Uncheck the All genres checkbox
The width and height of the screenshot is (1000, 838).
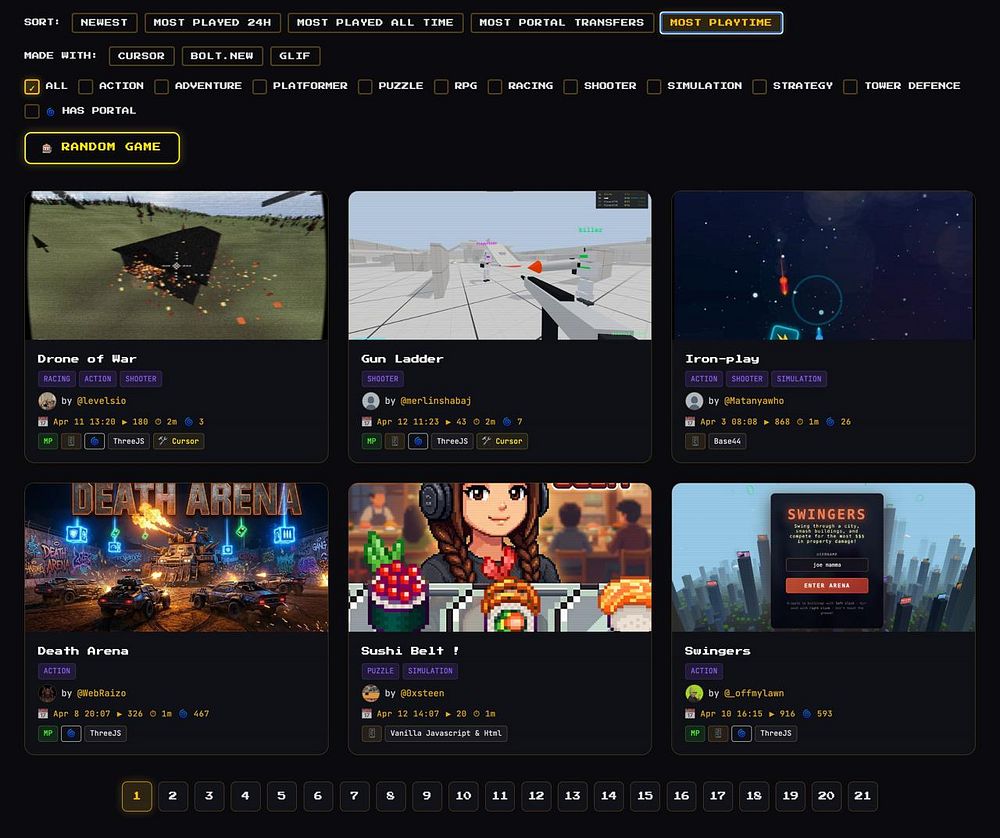click(31, 86)
